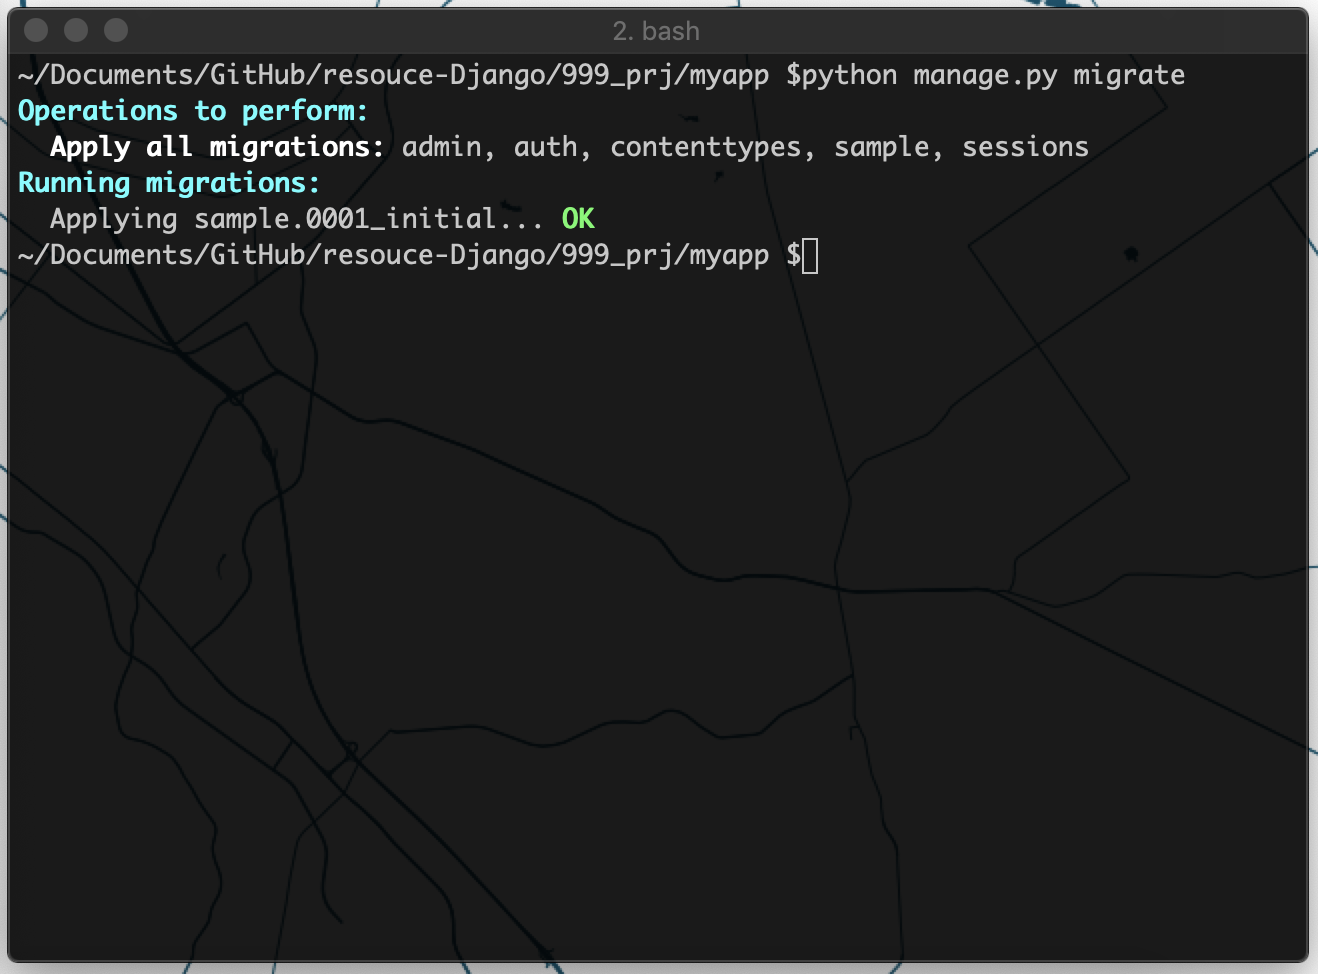Click the minimize window button
Image resolution: width=1318 pixels, height=974 pixels.
point(76,30)
